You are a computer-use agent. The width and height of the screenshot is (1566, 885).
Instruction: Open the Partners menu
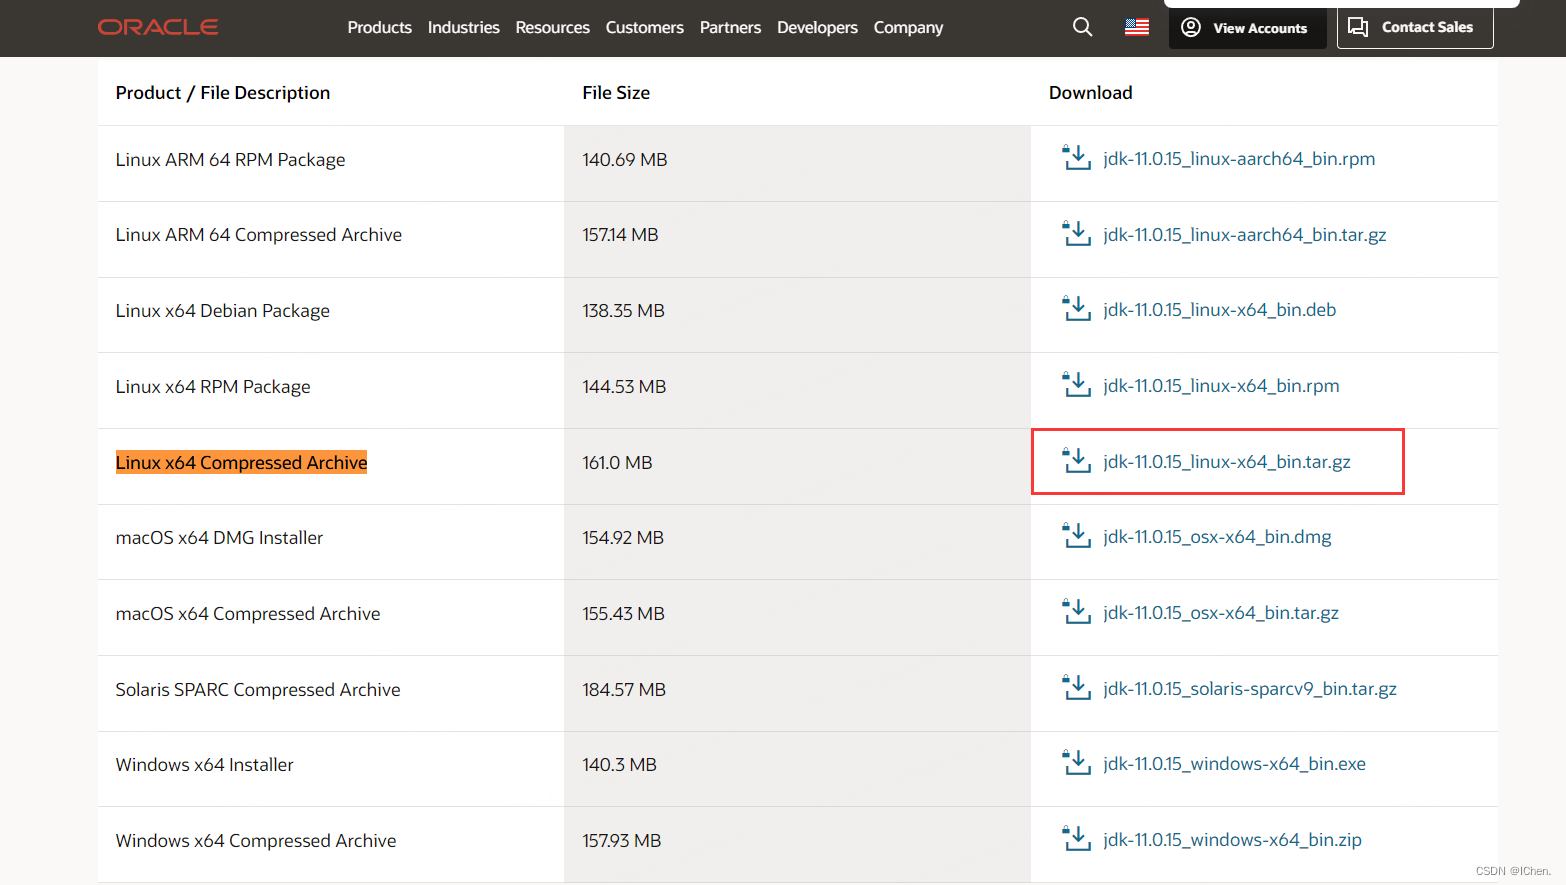(x=731, y=27)
